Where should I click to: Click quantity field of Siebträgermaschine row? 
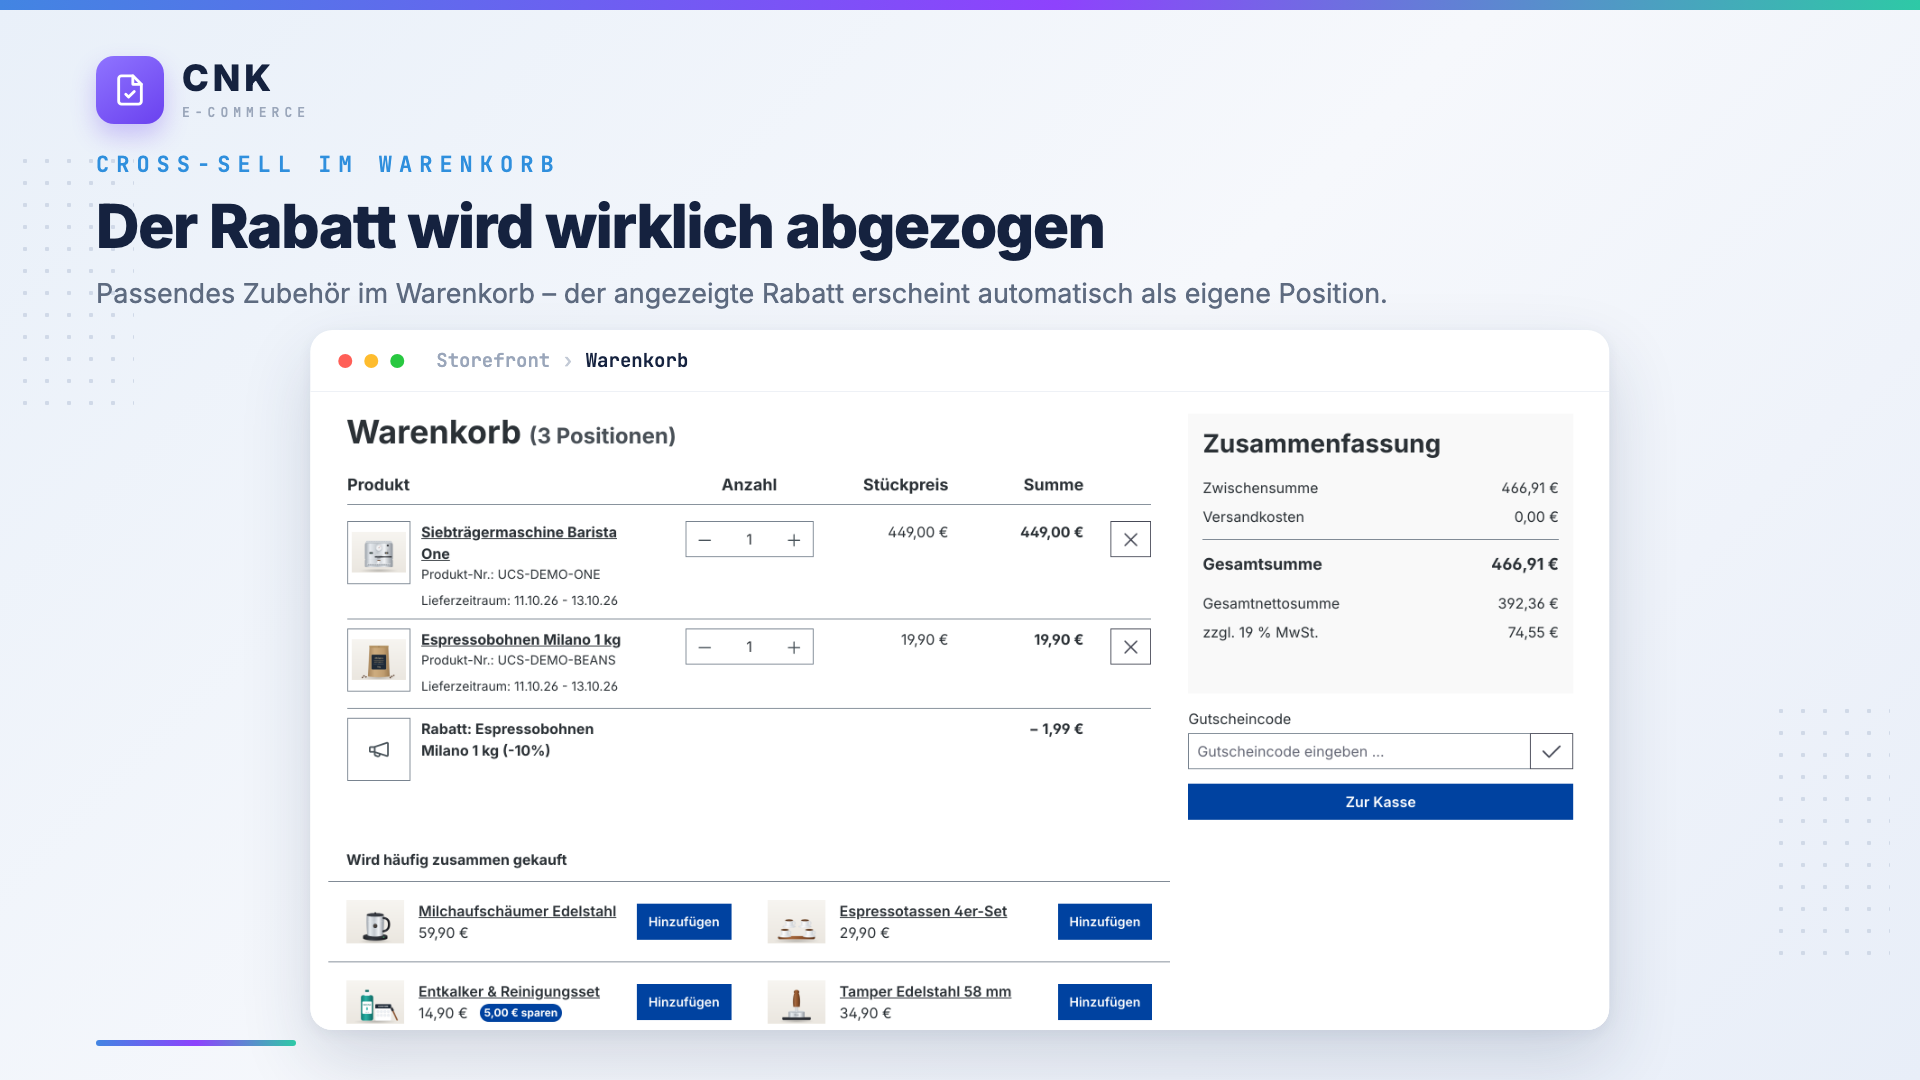point(749,540)
